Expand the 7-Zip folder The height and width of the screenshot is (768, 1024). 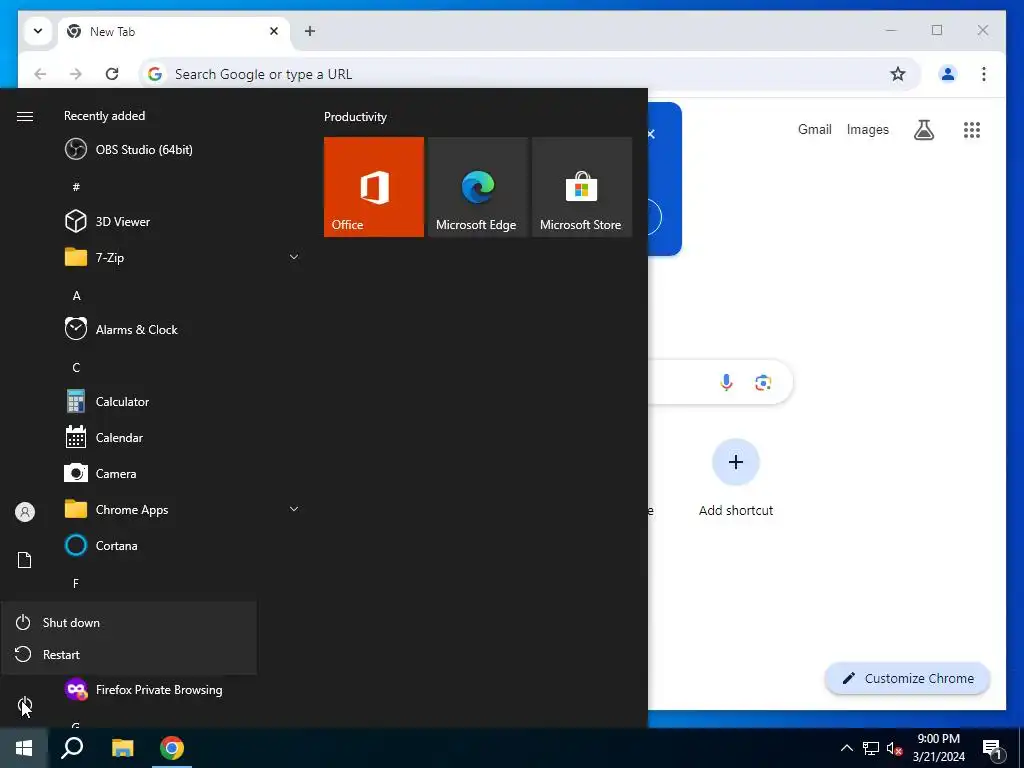click(182, 257)
